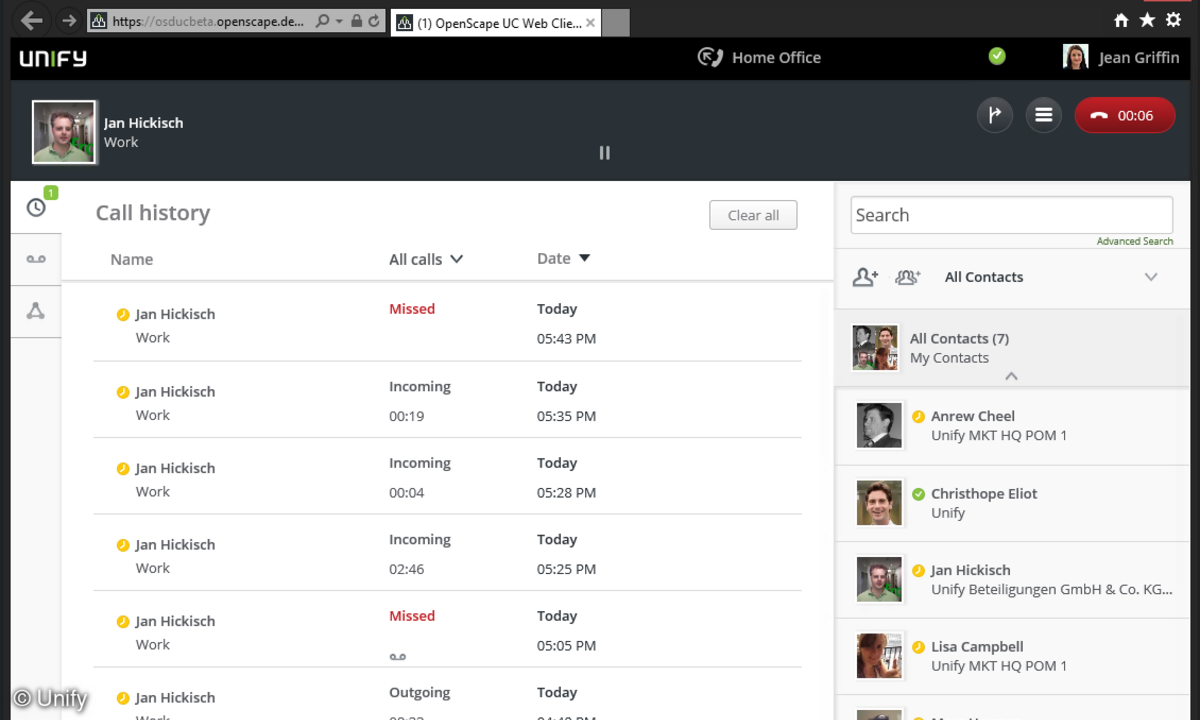Click browser favorites star icon

(1147, 20)
